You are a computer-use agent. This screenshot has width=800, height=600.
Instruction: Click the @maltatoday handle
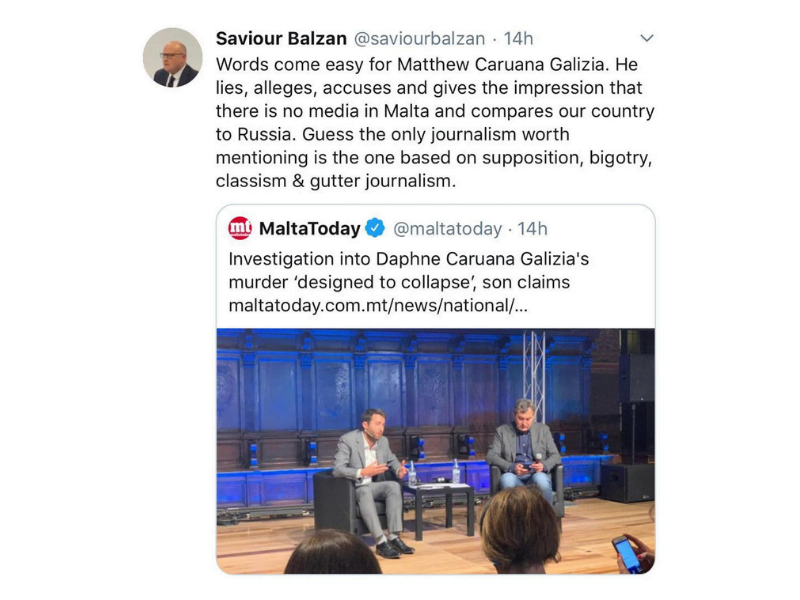(447, 228)
